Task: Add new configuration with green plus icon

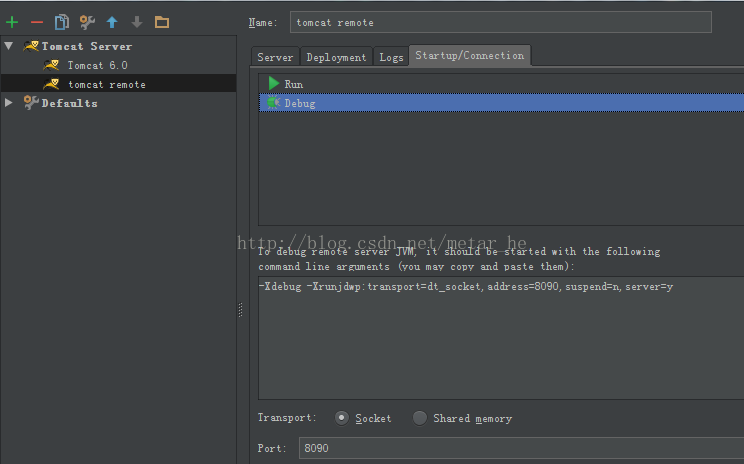Action: pos(12,22)
